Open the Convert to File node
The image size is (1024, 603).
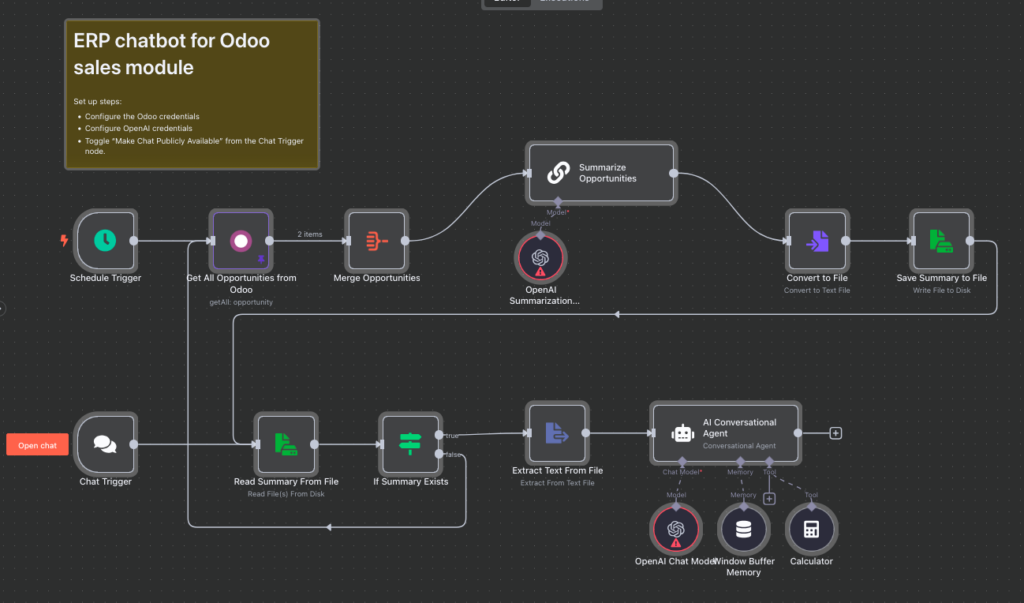817,240
